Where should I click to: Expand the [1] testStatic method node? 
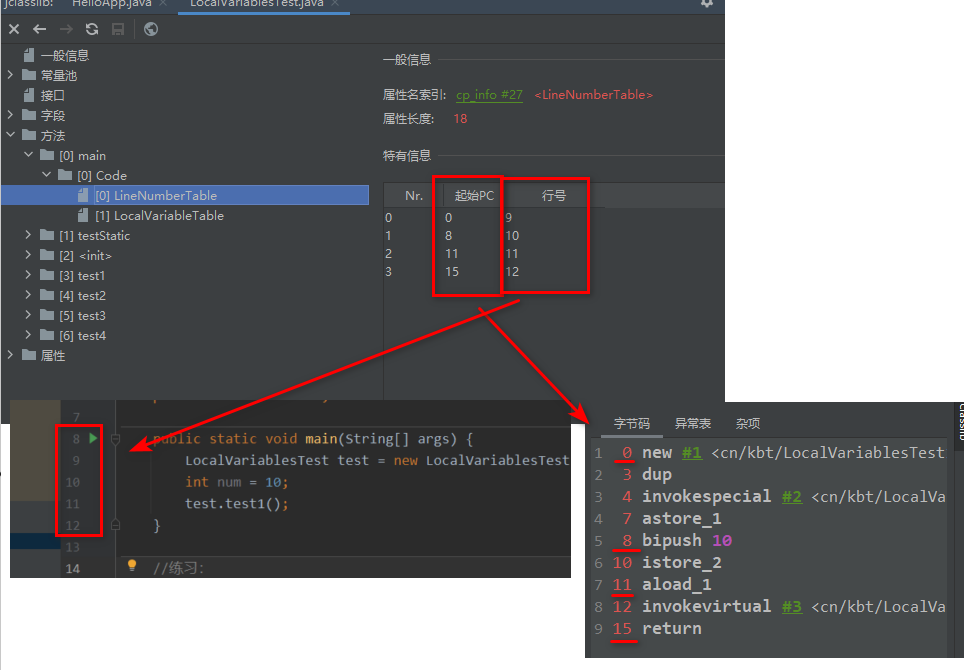28,235
